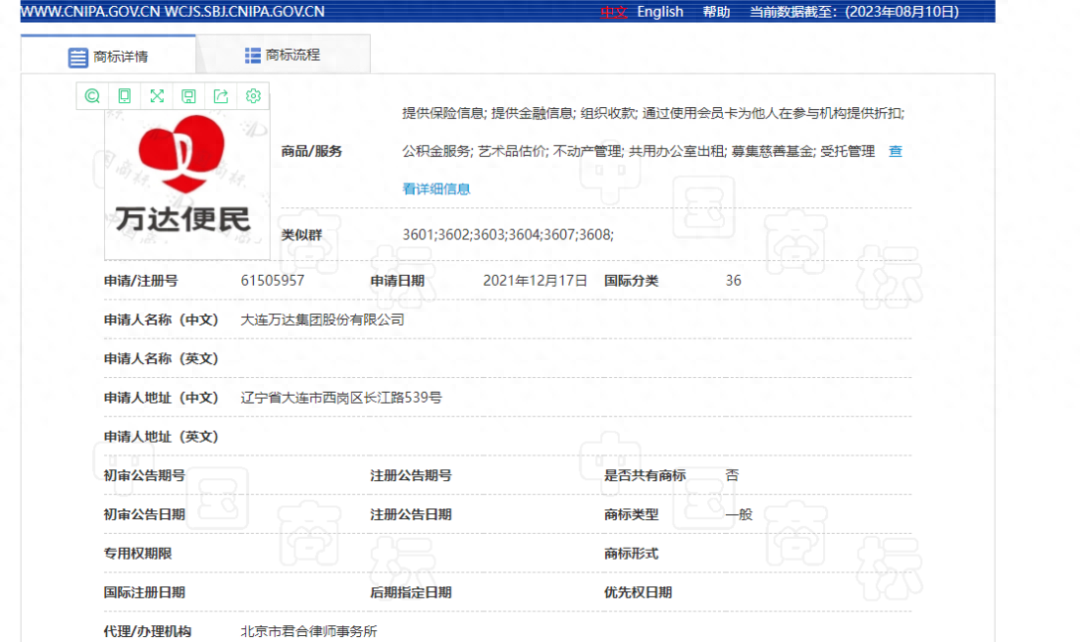This screenshot has width=1080, height=642.
Task: Click the share/export icon above the trademark
Action: pyautogui.click(x=221, y=95)
